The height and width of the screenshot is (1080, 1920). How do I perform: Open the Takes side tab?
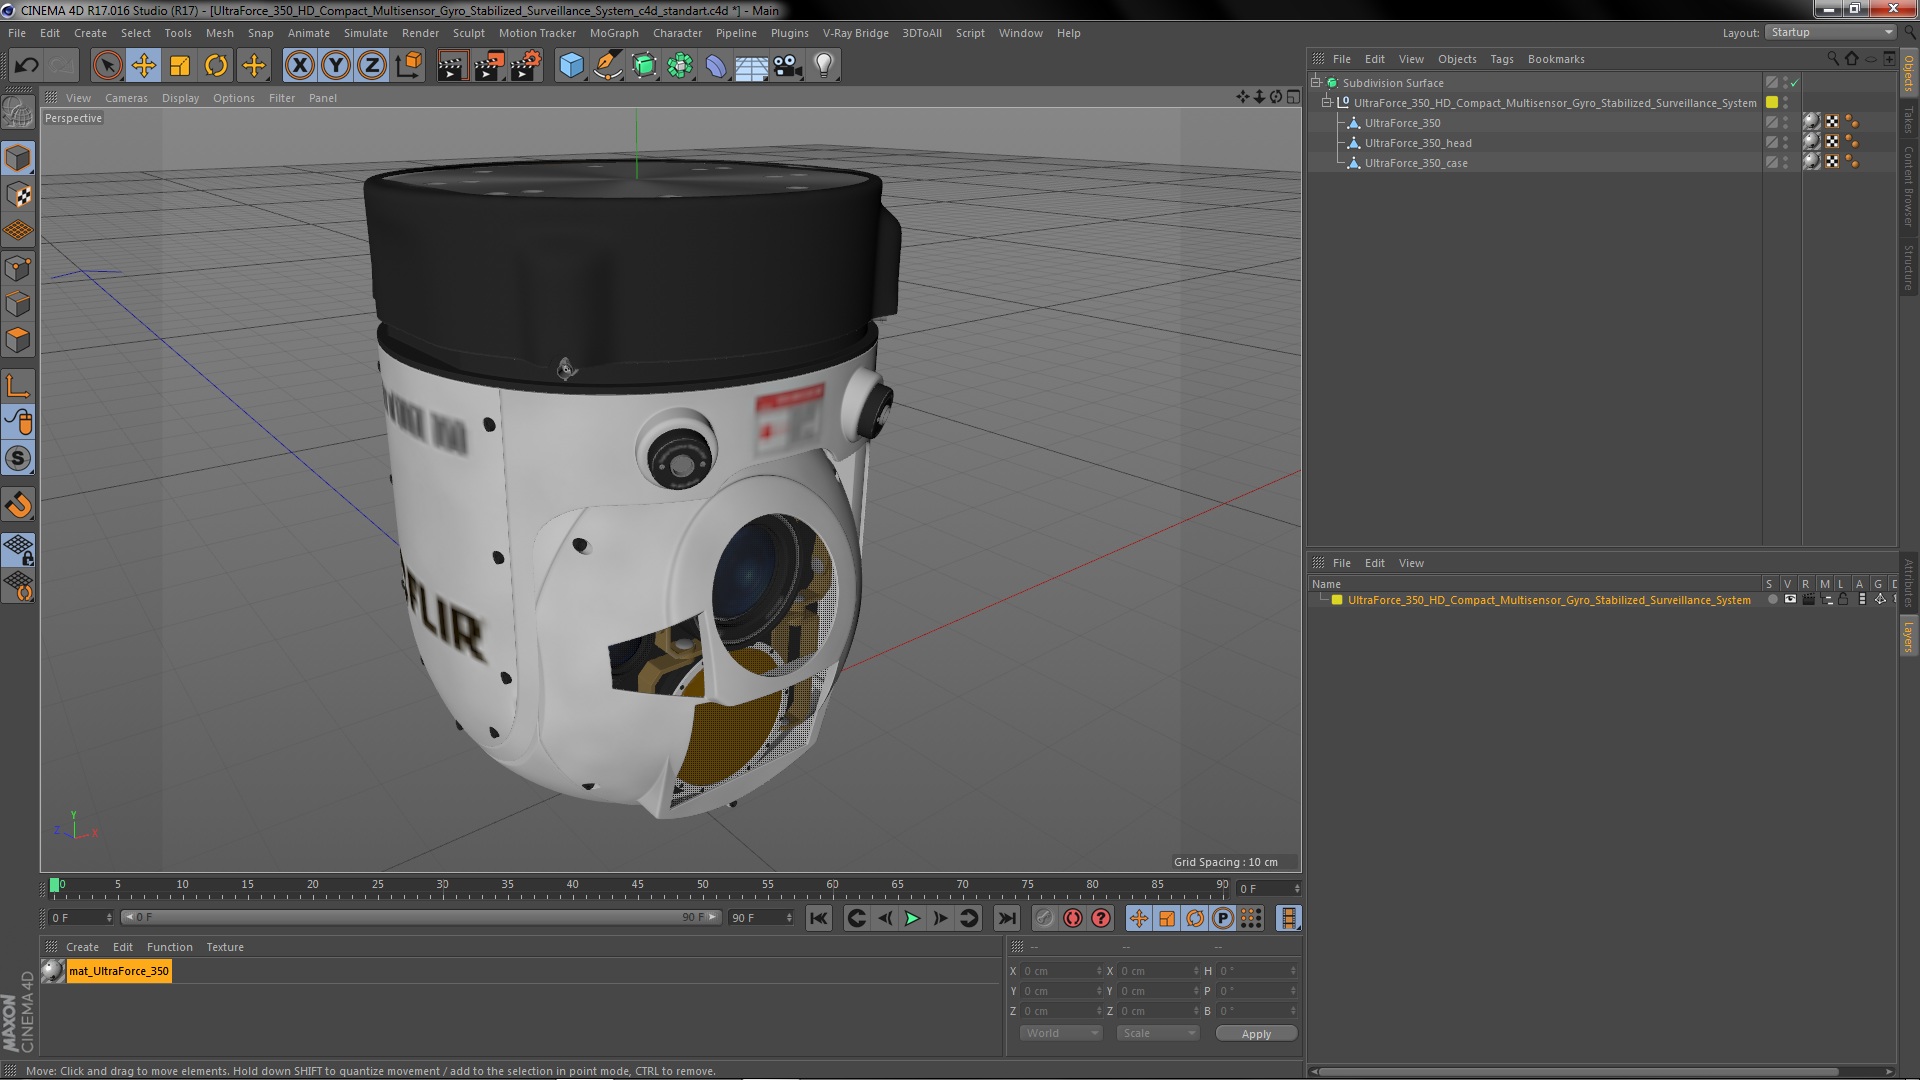click(x=1908, y=119)
